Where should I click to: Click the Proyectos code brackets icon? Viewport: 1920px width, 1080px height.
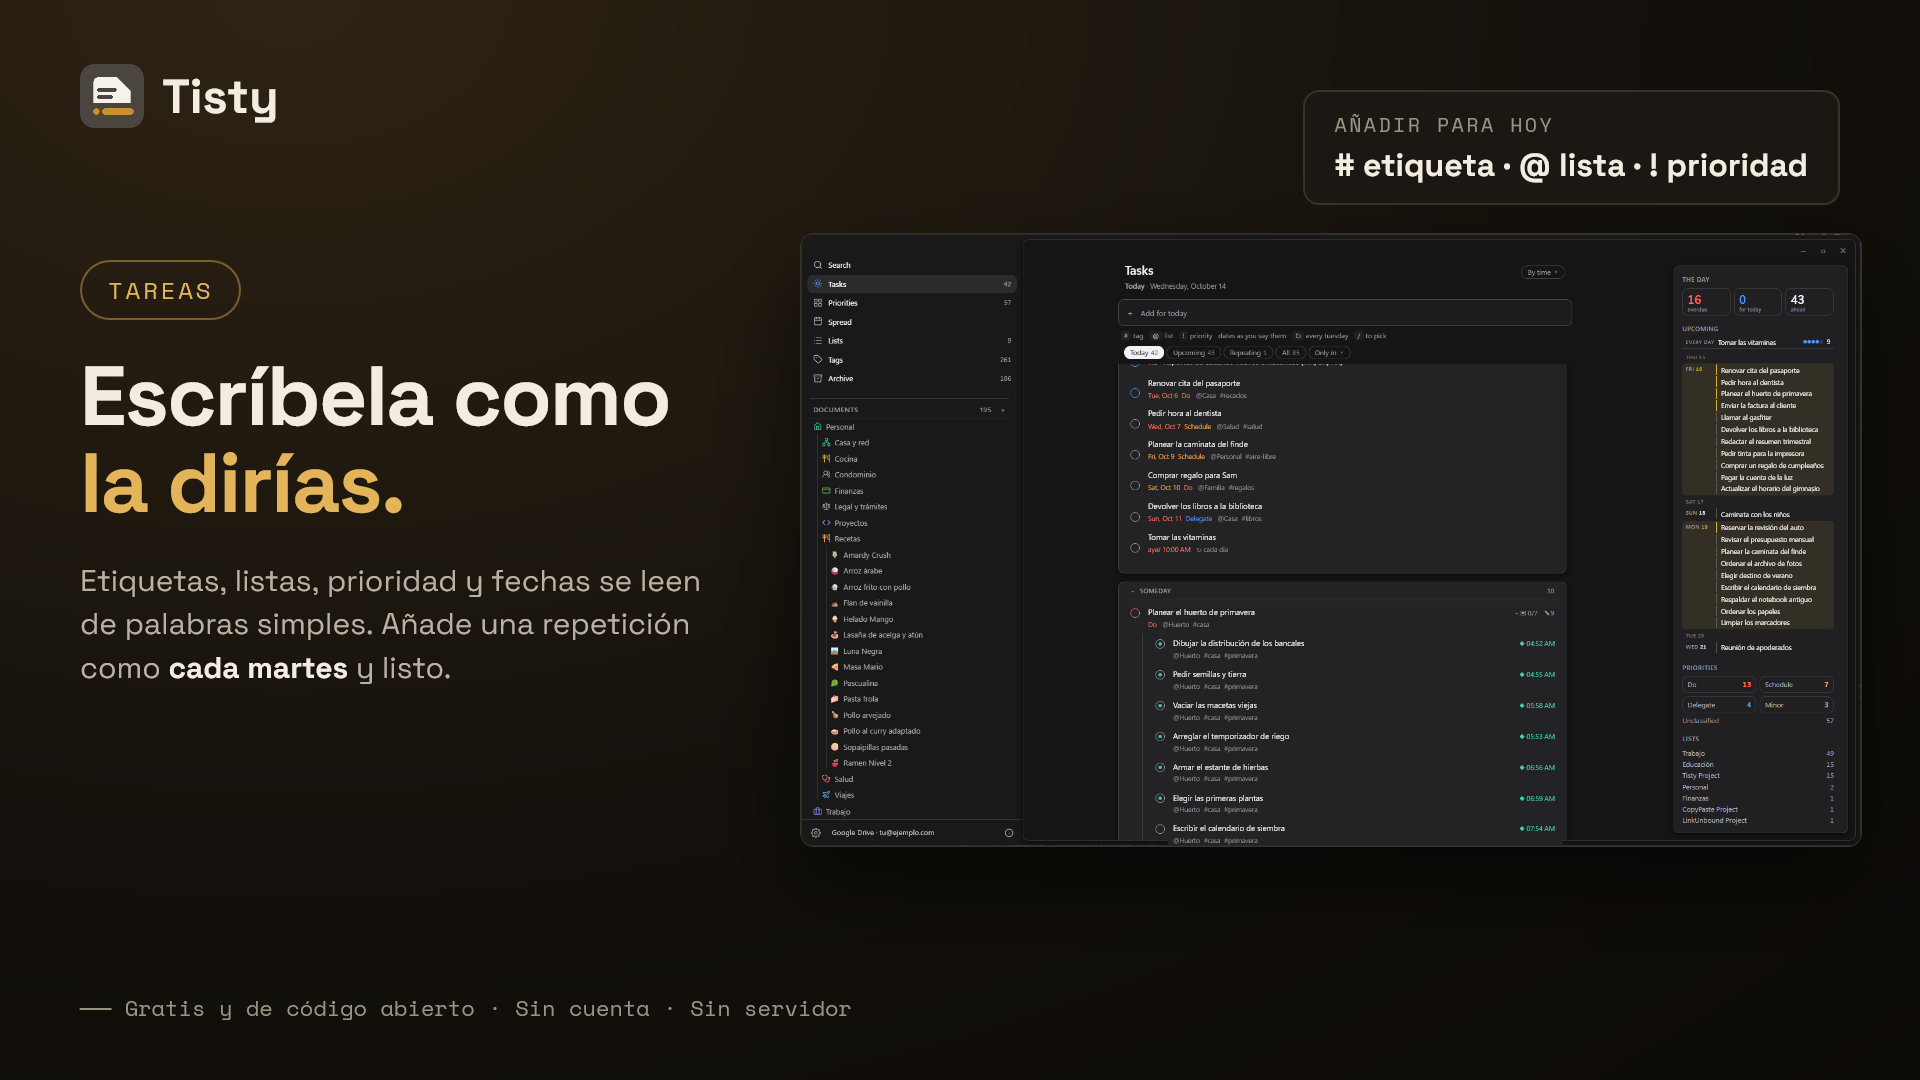point(826,523)
